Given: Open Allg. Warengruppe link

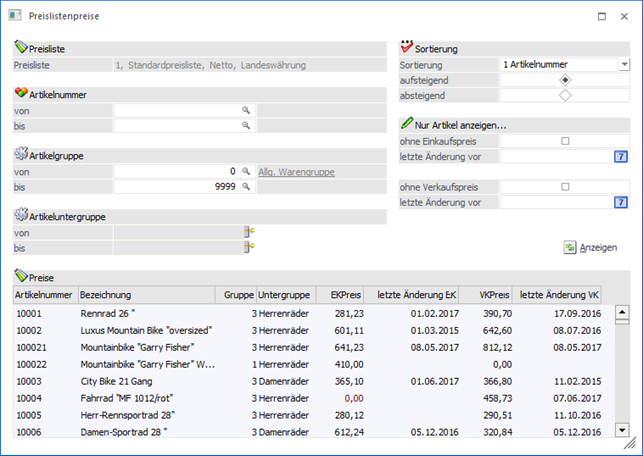Looking at the screenshot, I should coord(295,172).
